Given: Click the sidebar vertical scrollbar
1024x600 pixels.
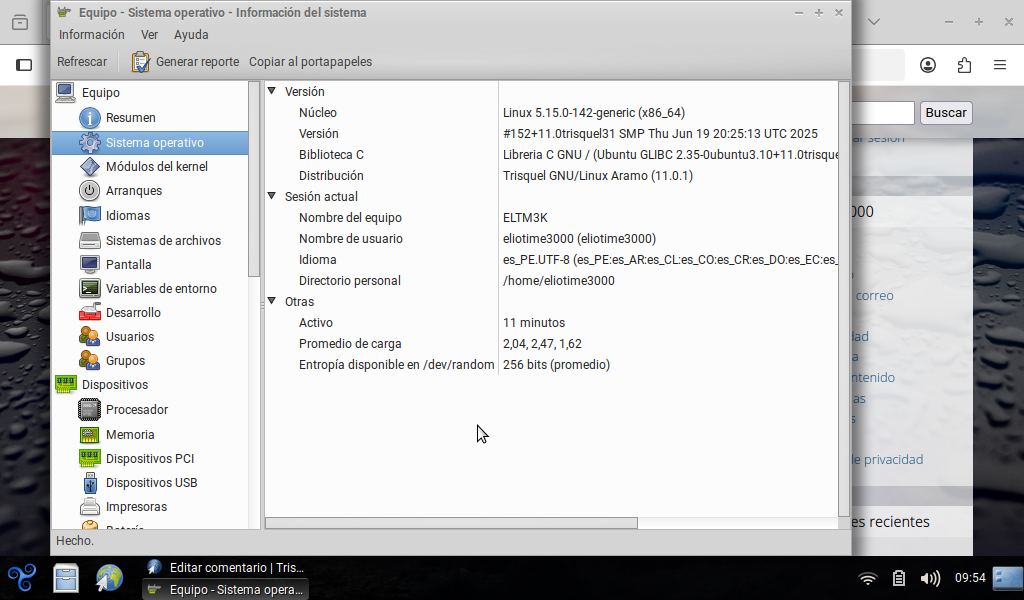Looking at the screenshot, I should (x=254, y=179).
